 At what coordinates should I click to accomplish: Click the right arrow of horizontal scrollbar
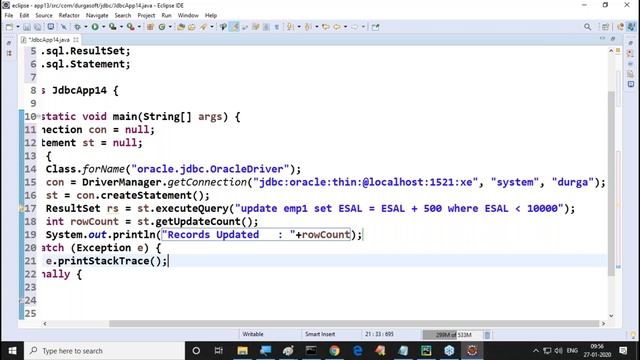(x=603, y=324)
